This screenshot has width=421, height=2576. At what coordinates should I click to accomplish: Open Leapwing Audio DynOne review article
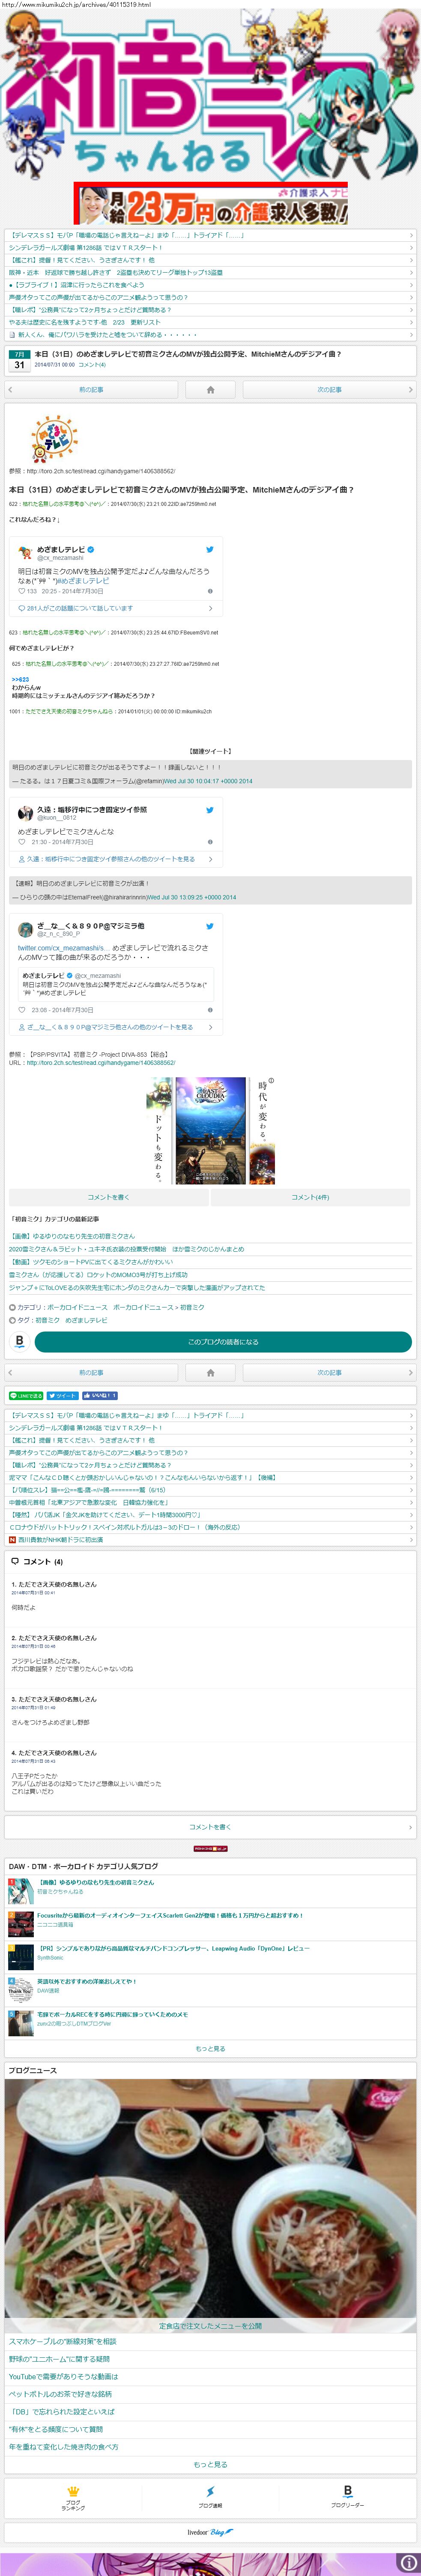(x=173, y=1948)
